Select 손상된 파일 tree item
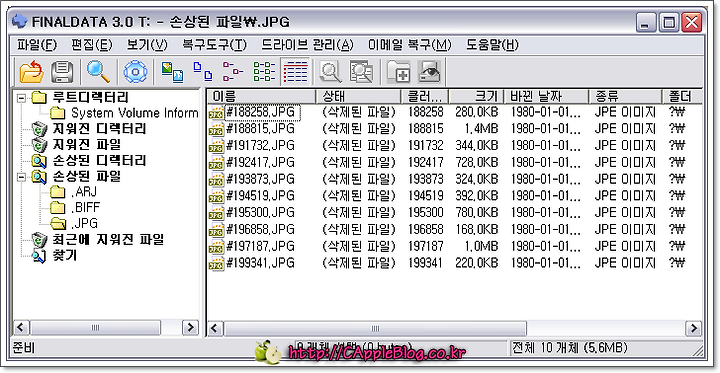The width and height of the screenshot is (720, 373). pos(86,176)
